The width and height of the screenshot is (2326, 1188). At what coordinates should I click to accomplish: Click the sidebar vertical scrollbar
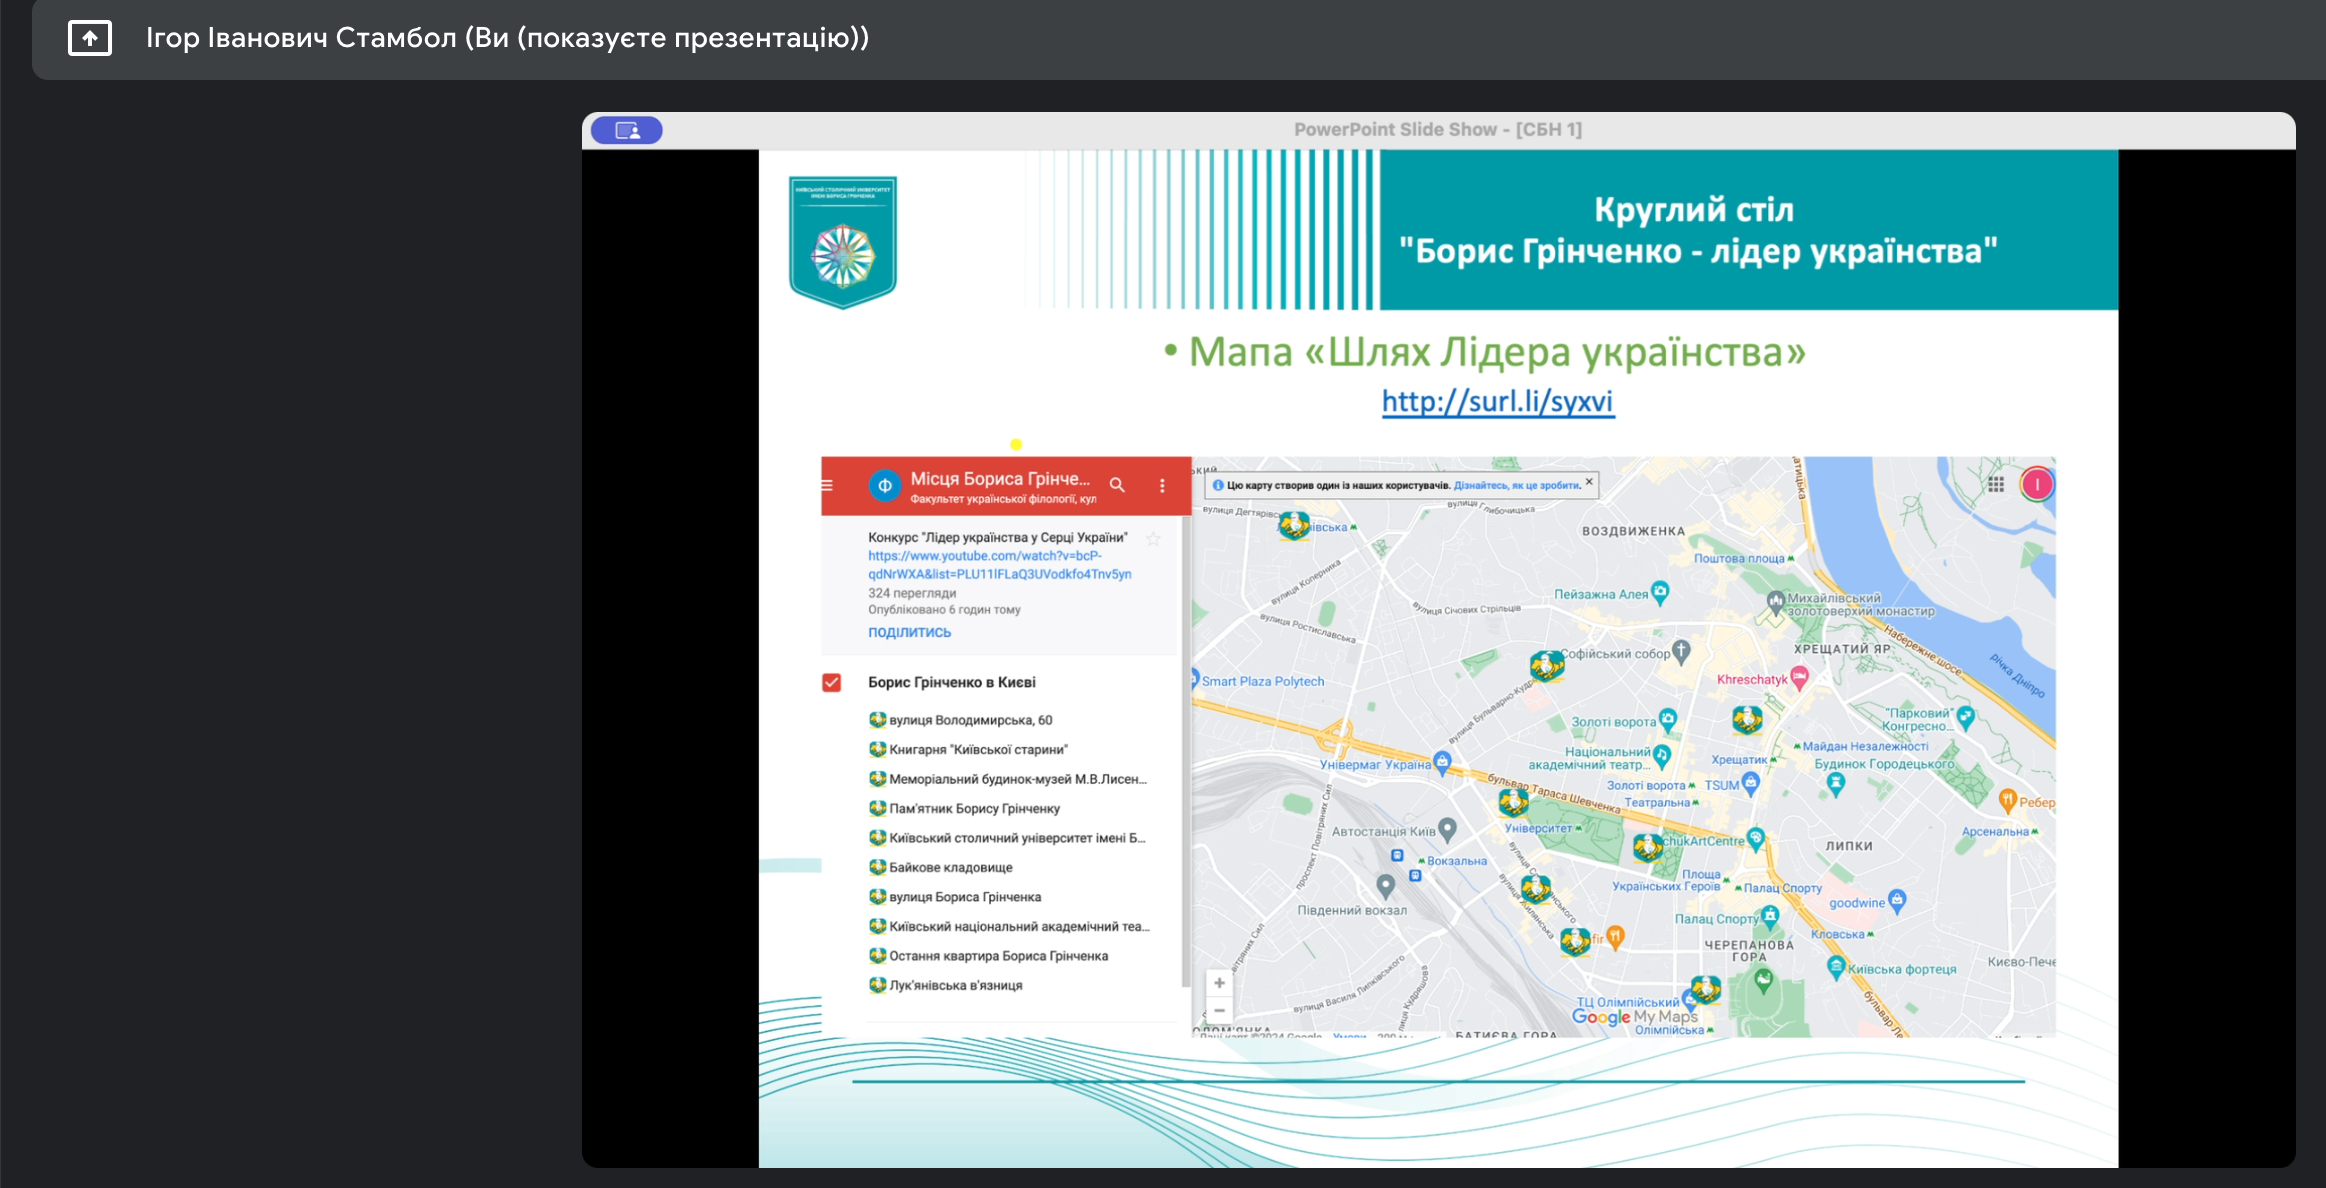tap(1186, 750)
